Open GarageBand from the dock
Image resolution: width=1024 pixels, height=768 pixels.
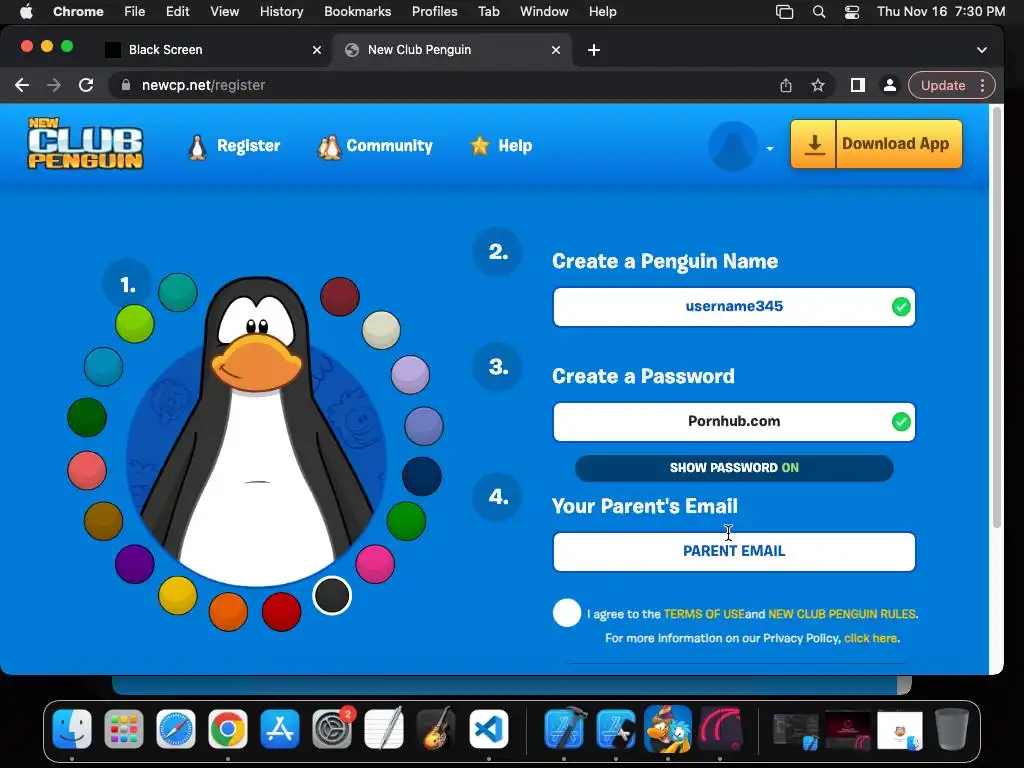(436, 729)
